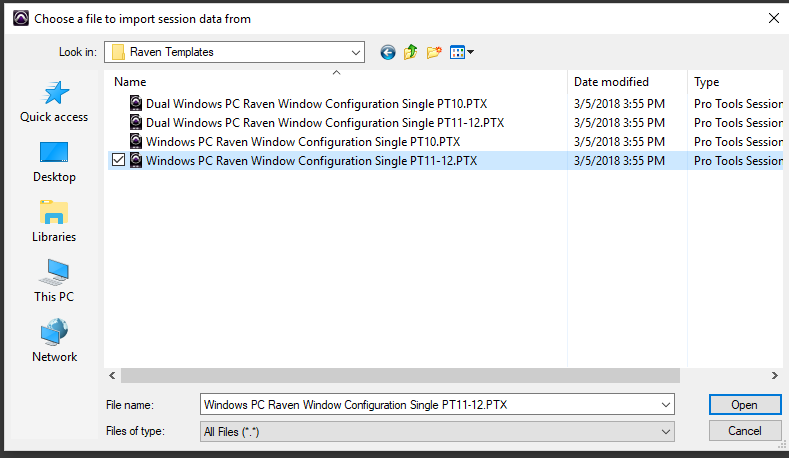Open the View Menu icon
This screenshot has height=458, width=789.
461,52
